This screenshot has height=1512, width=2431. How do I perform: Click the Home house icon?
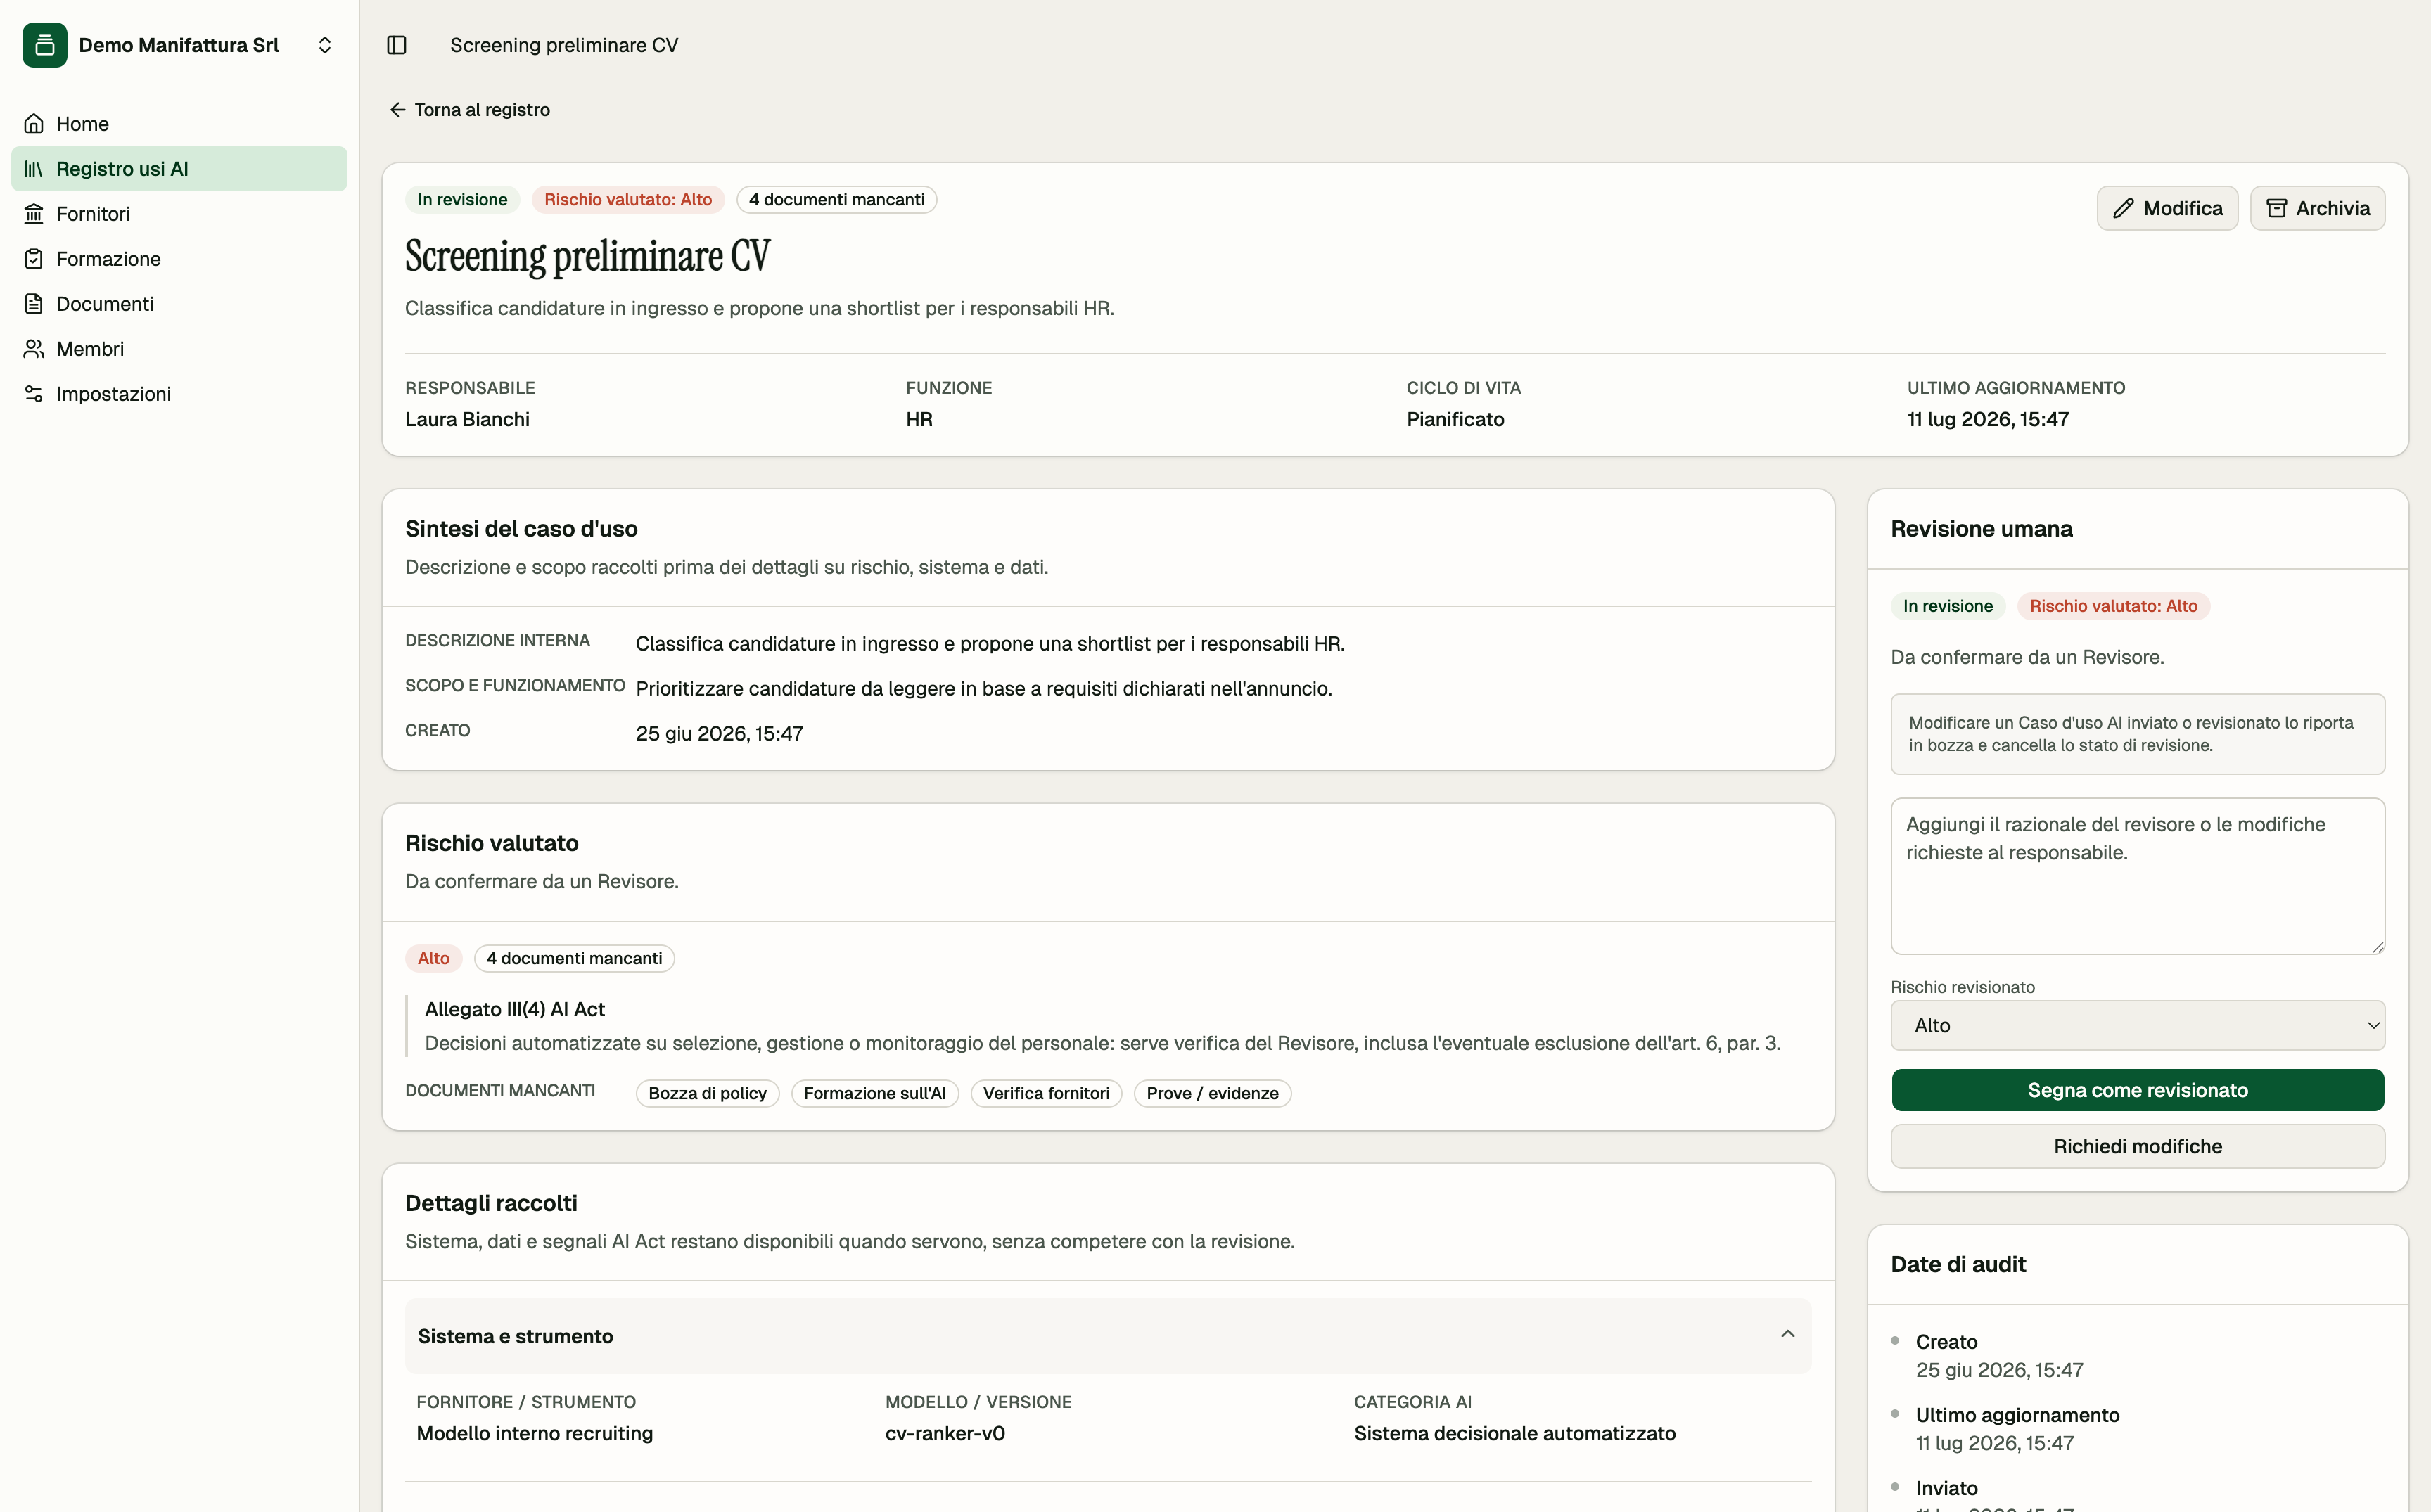tap(34, 124)
